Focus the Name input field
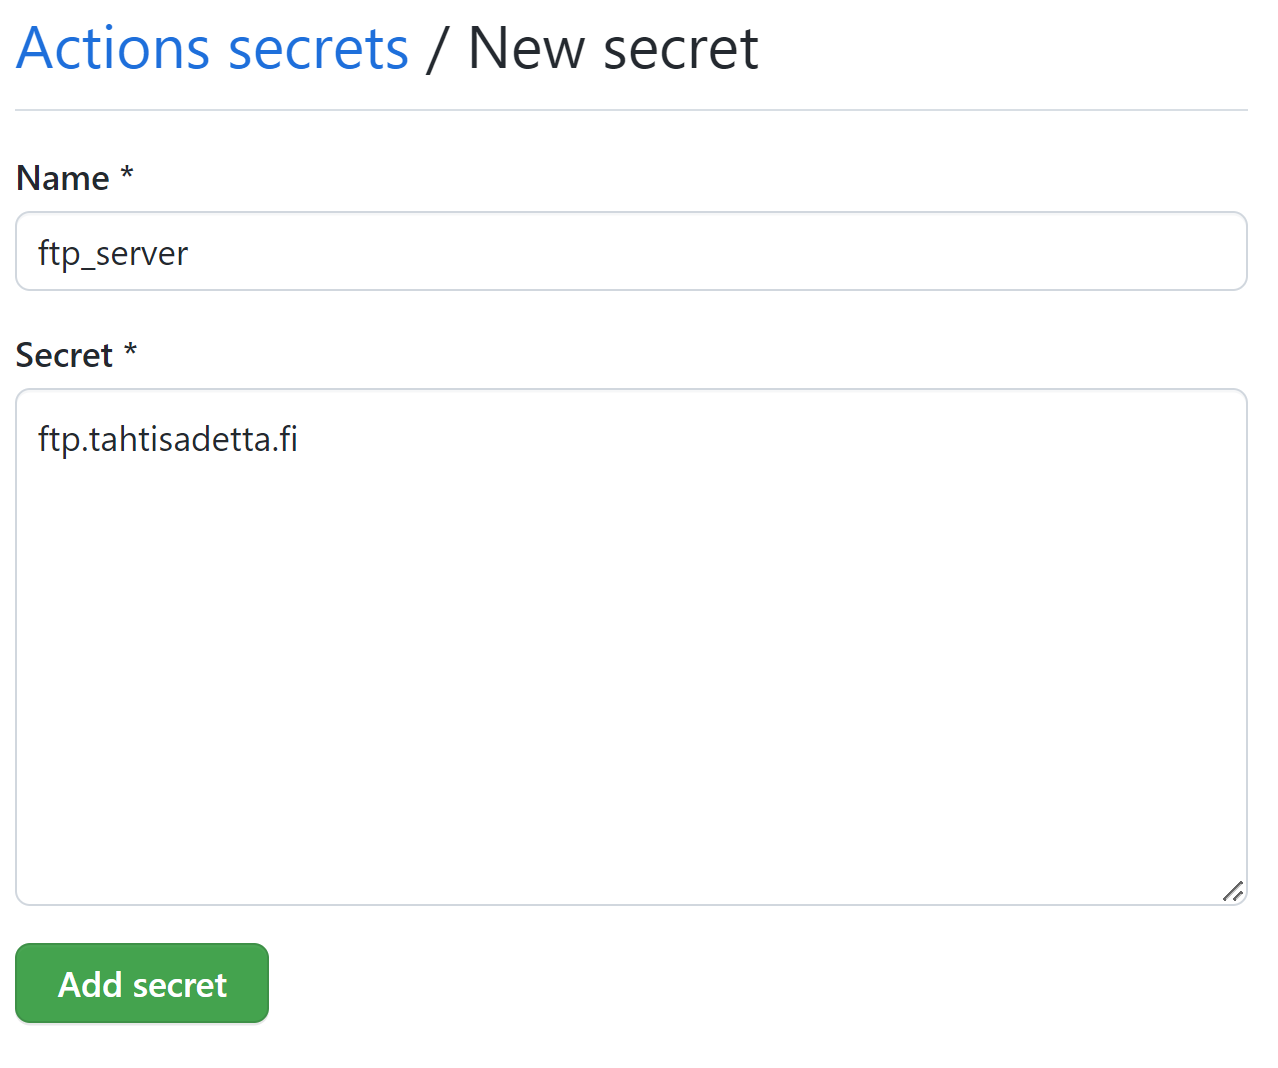 (x=631, y=251)
